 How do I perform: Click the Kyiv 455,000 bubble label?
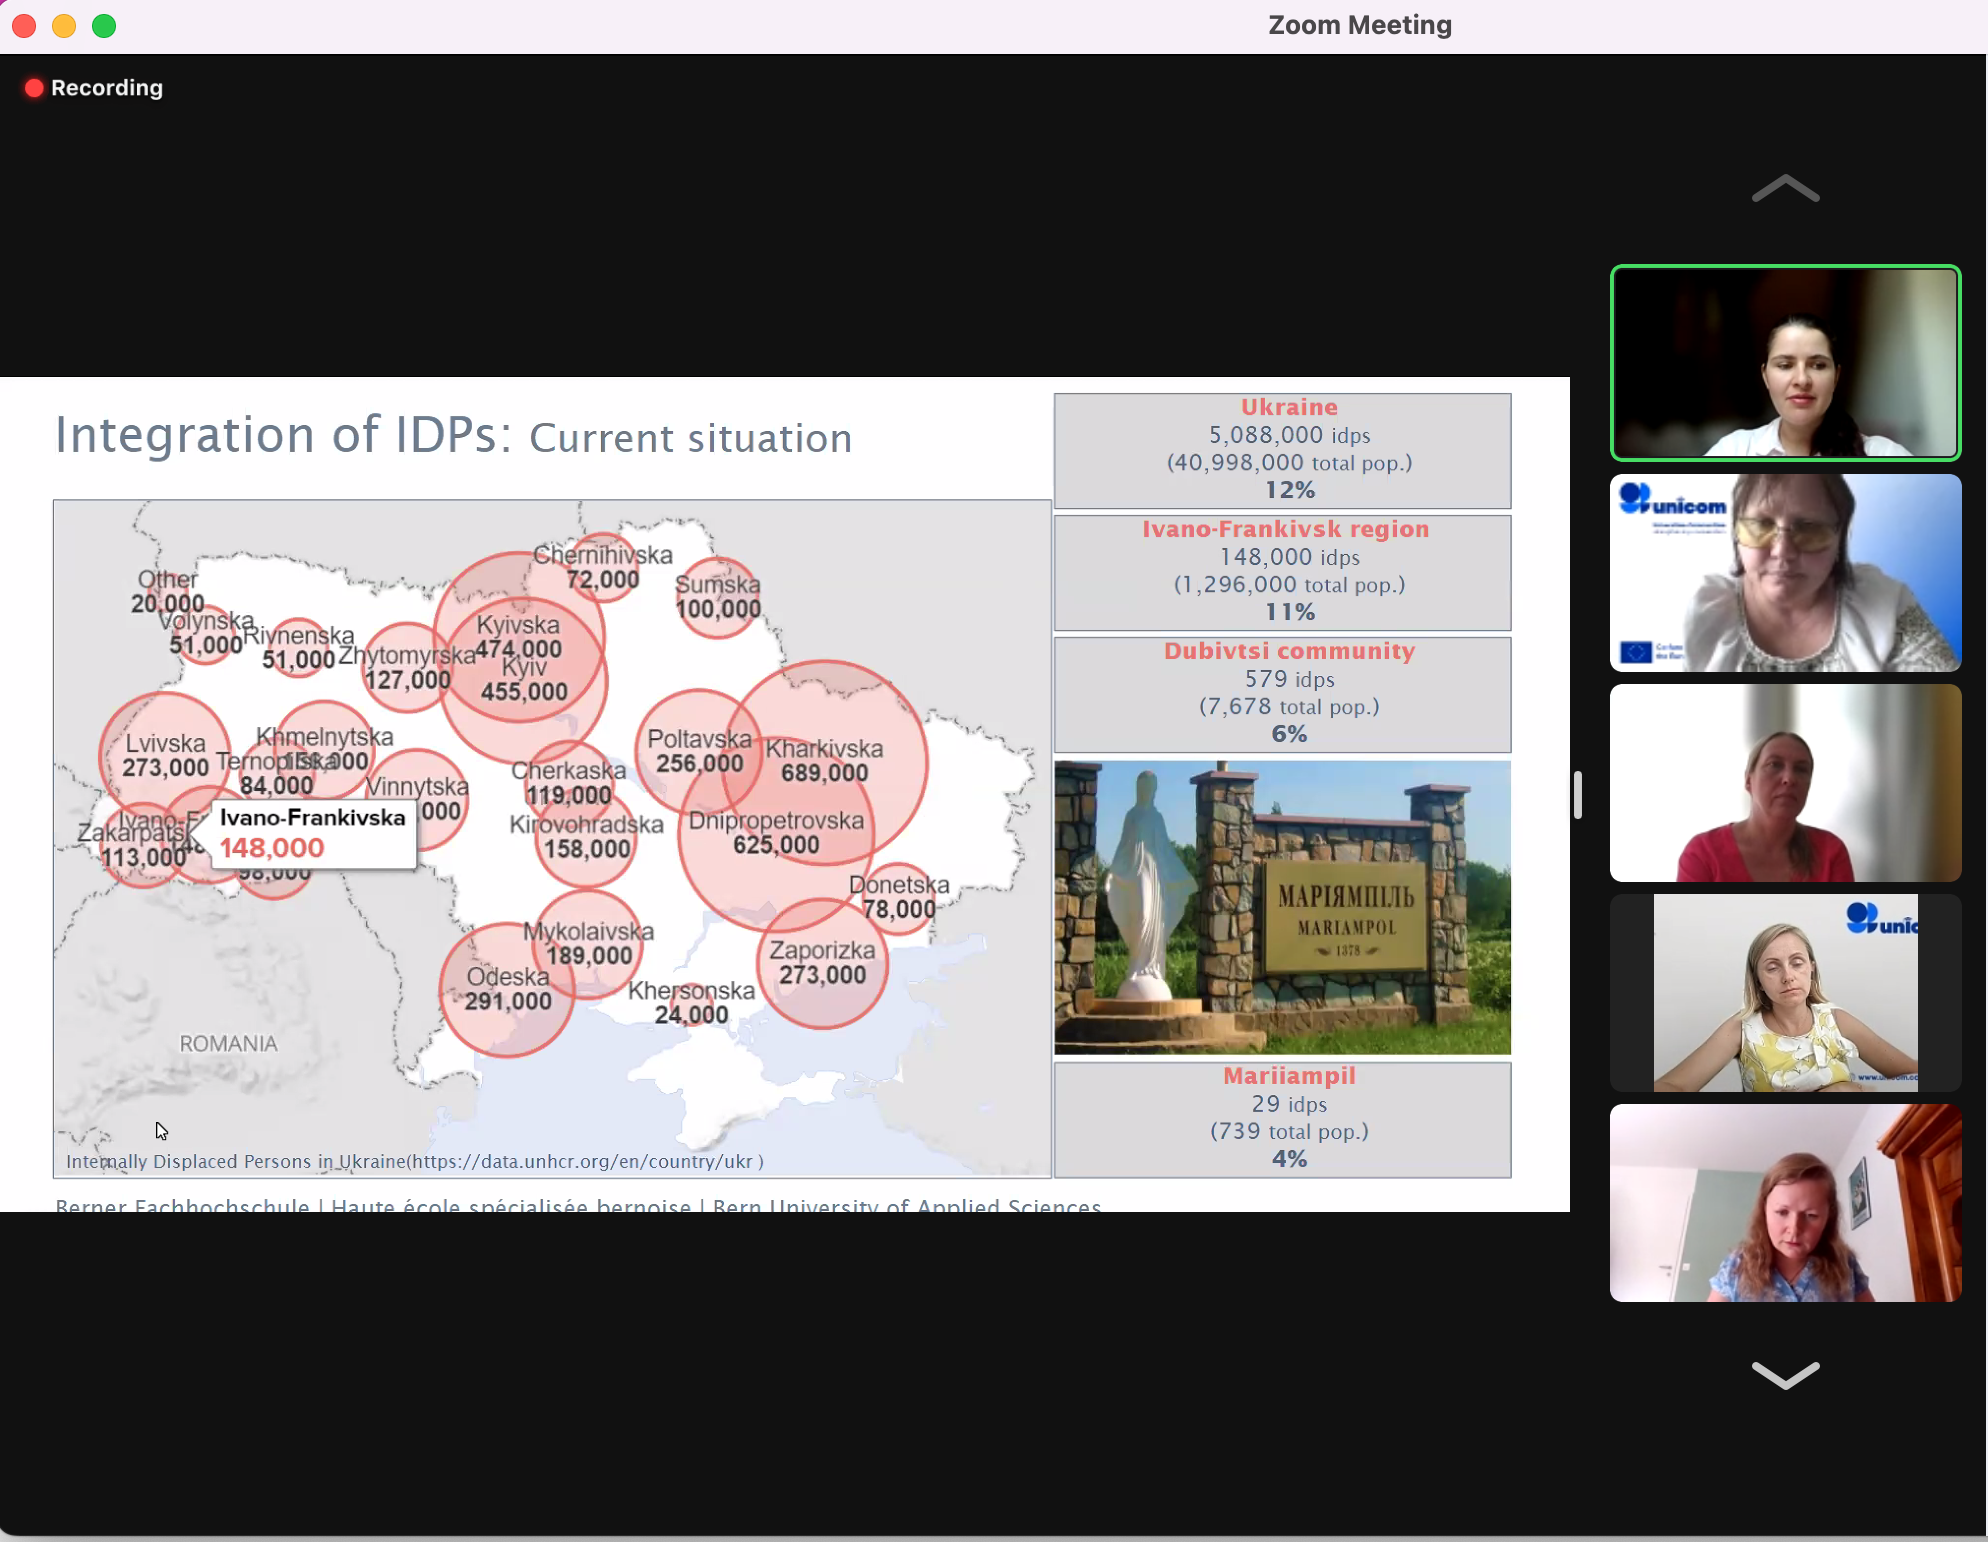click(524, 680)
